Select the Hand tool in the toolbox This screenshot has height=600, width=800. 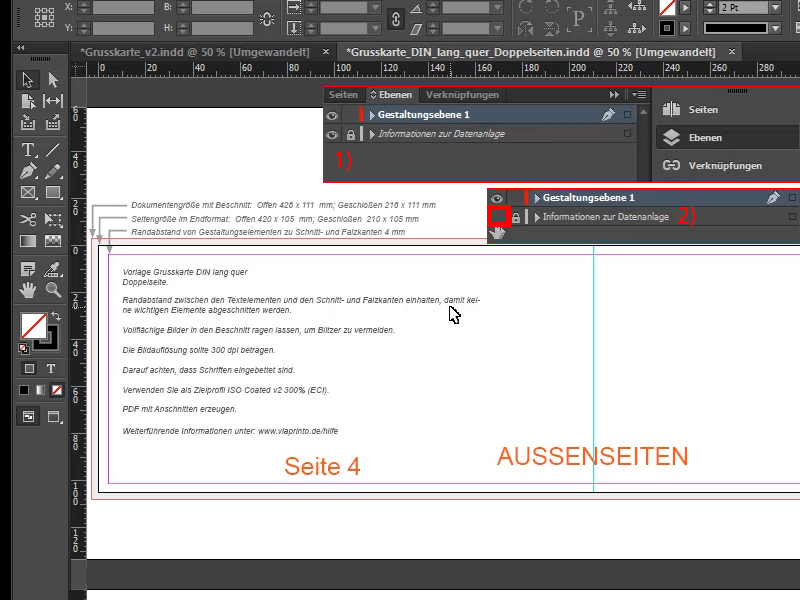pyautogui.click(x=28, y=290)
